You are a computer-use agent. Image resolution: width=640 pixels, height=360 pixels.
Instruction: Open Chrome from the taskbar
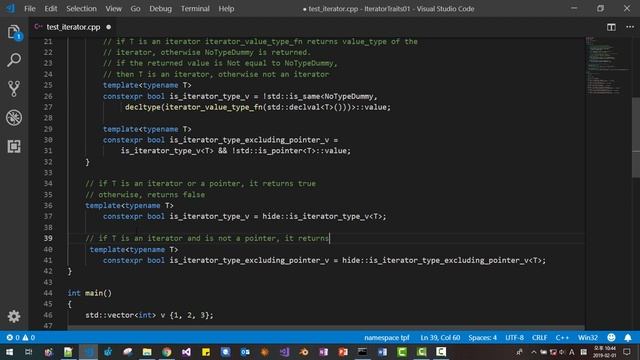167,352
